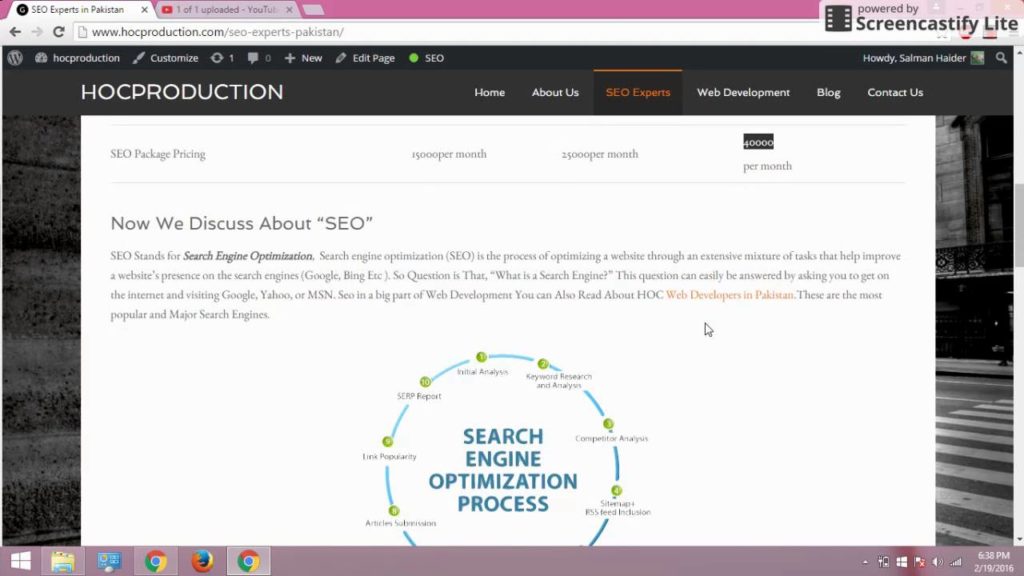
Task: Open Firefox from taskbar
Action: pyautogui.click(x=202, y=561)
